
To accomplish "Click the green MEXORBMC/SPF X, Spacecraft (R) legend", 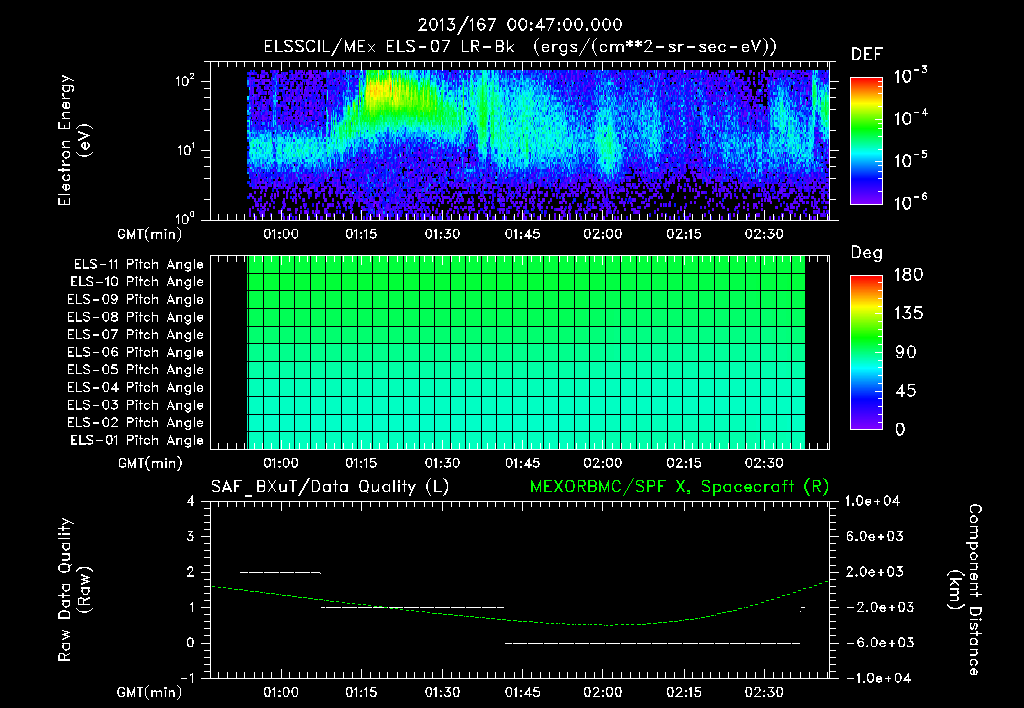I will coord(679,487).
